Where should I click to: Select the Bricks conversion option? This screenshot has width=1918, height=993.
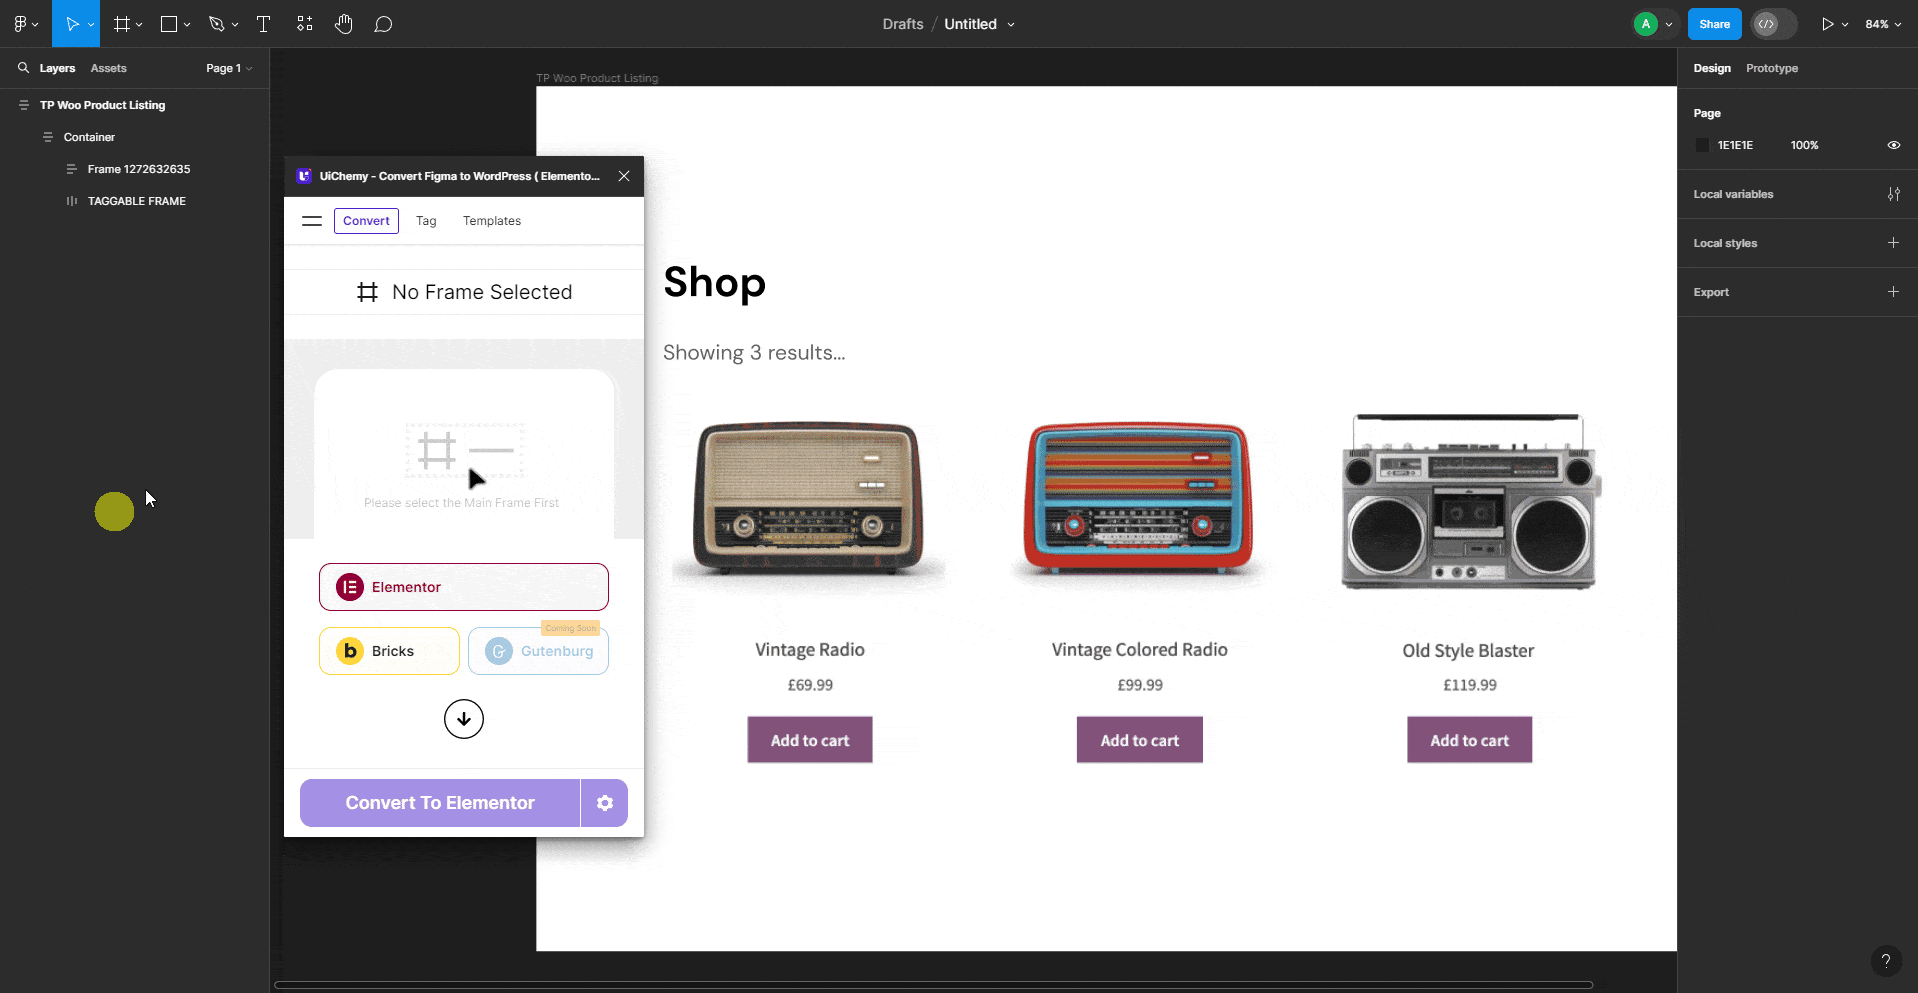(388, 650)
